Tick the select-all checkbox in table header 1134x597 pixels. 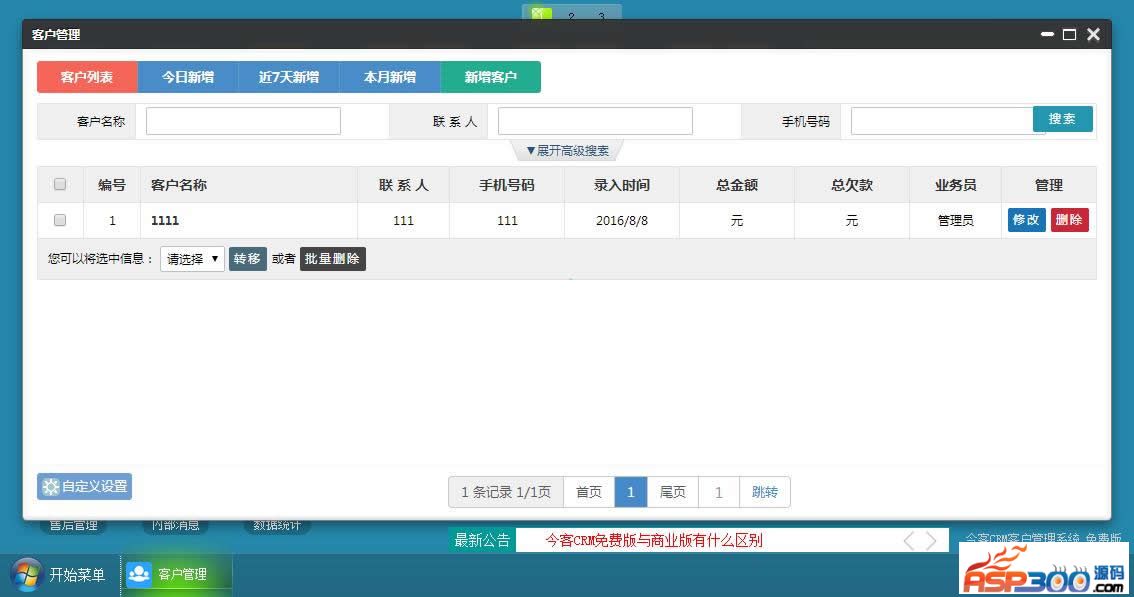tap(60, 184)
